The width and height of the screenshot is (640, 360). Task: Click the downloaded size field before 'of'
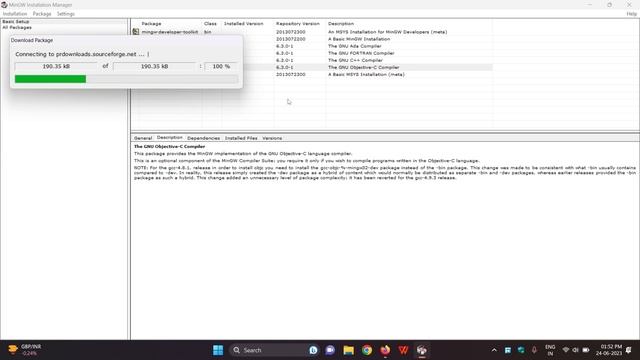56,66
